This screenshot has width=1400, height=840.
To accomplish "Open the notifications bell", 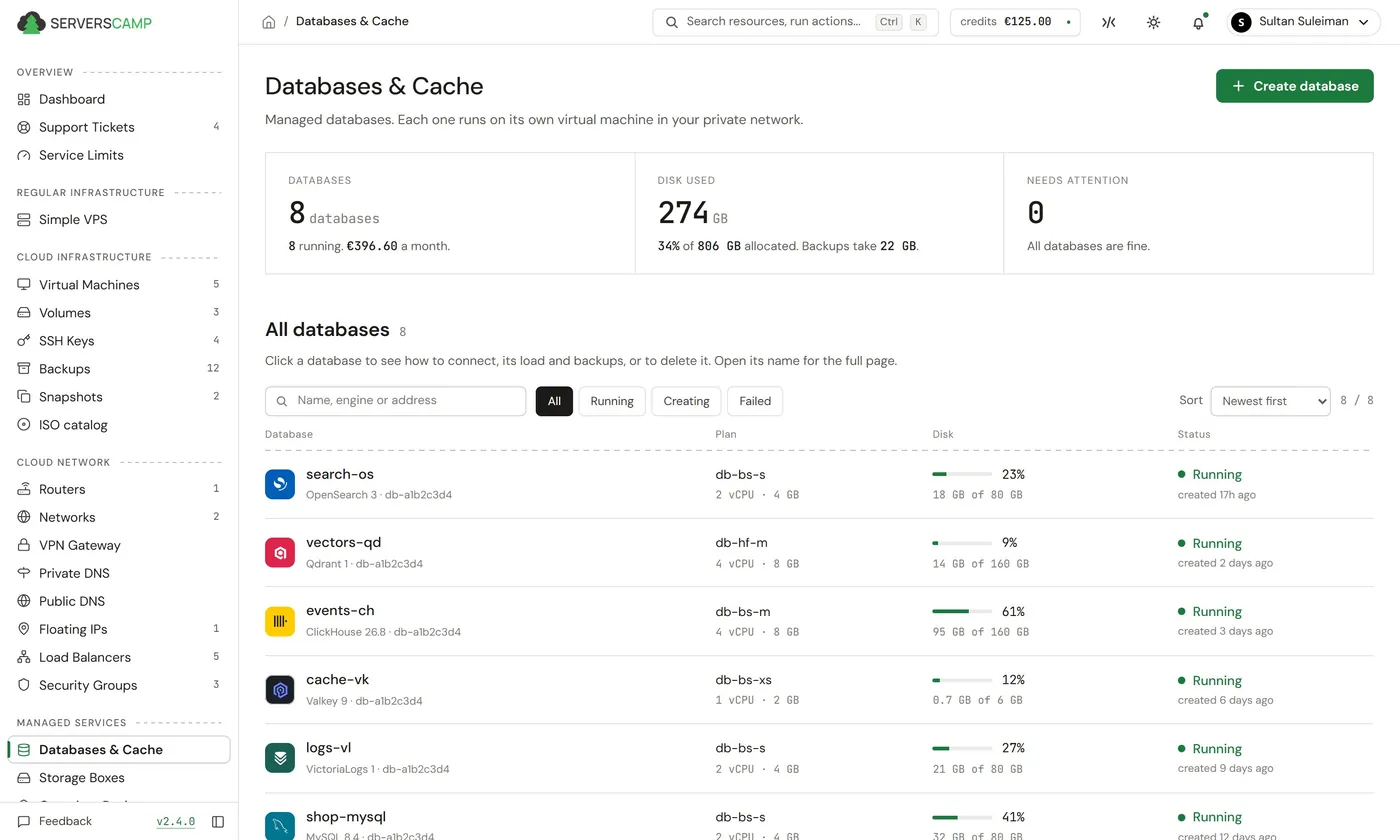I will [1198, 22].
